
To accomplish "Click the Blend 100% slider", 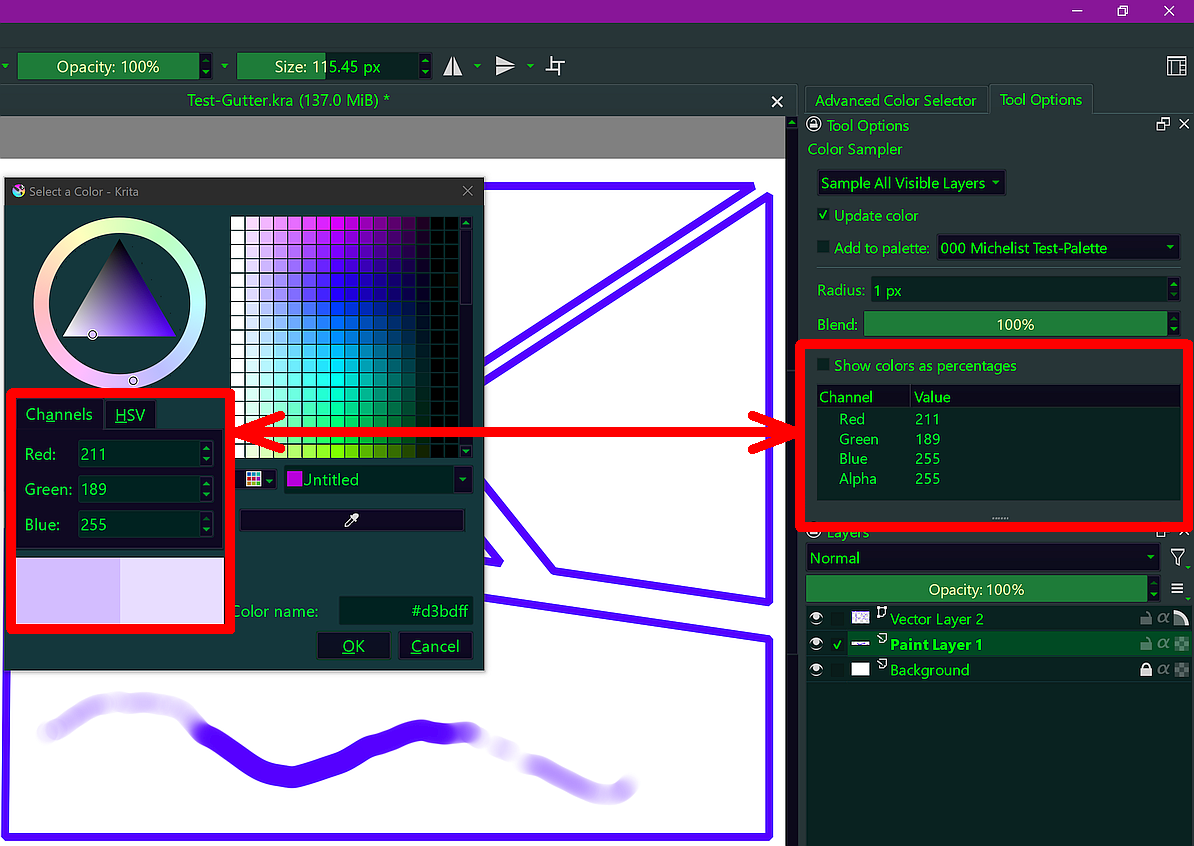I will click(x=1014, y=325).
